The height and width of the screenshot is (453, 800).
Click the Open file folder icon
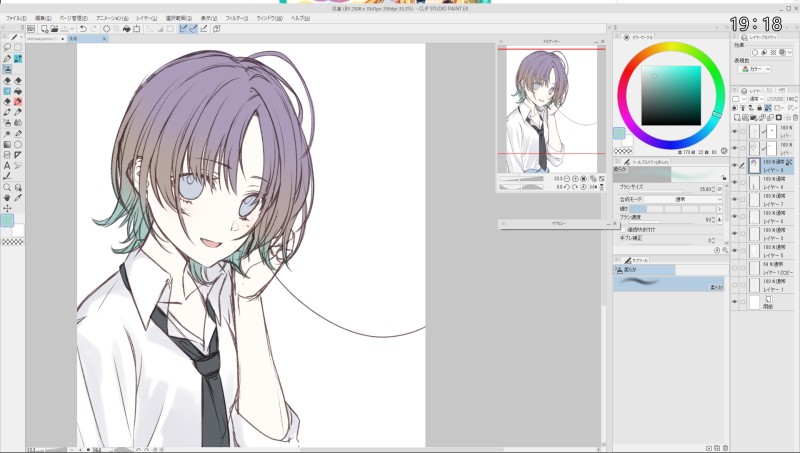54,29
